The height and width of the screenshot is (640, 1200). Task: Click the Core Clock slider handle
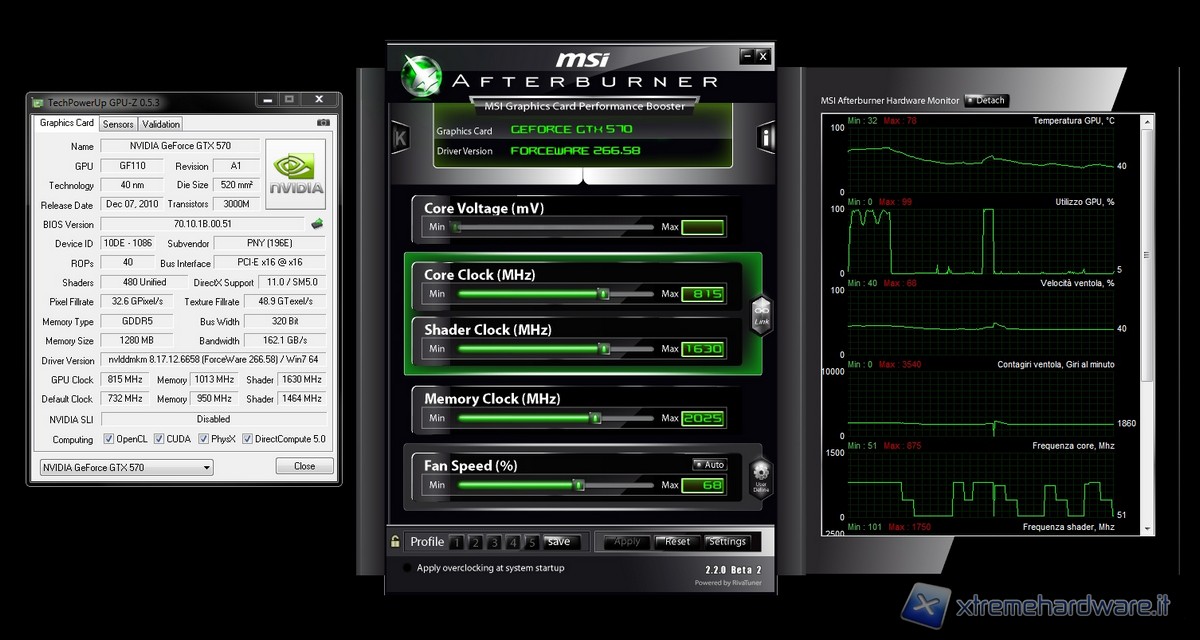[x=604, y=294]
